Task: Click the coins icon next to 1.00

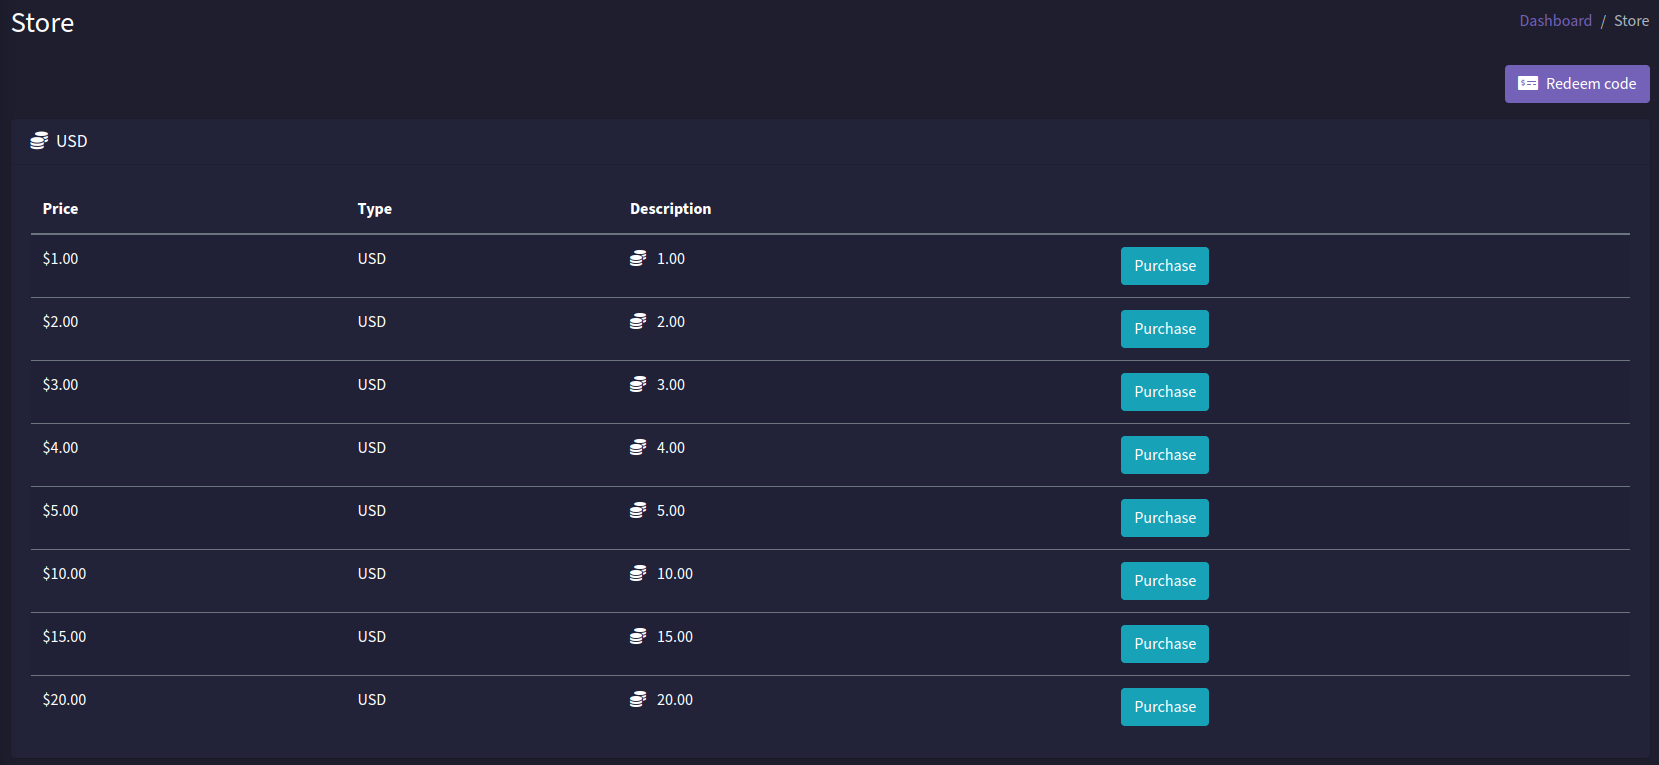Action: pyautogui.click(x=638, y=259)
